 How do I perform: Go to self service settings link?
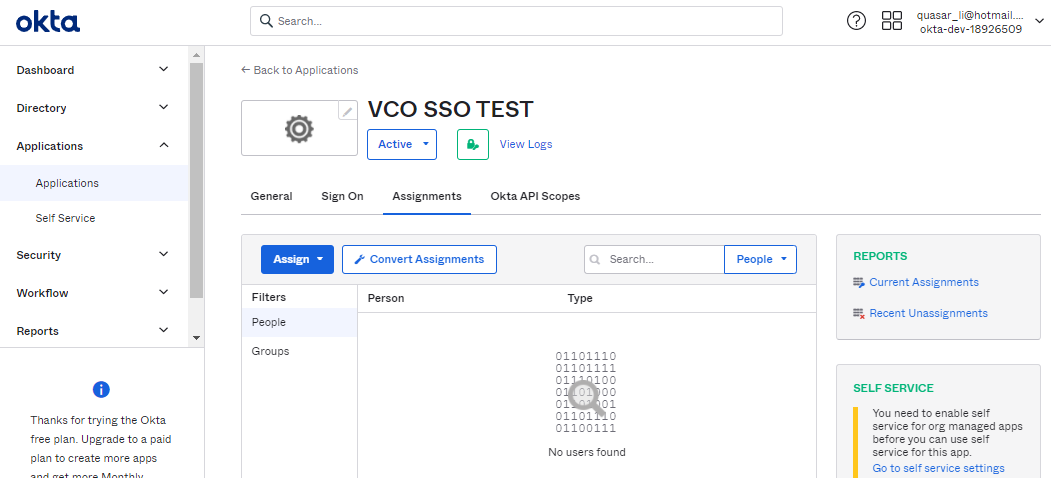tap(938, 468)
